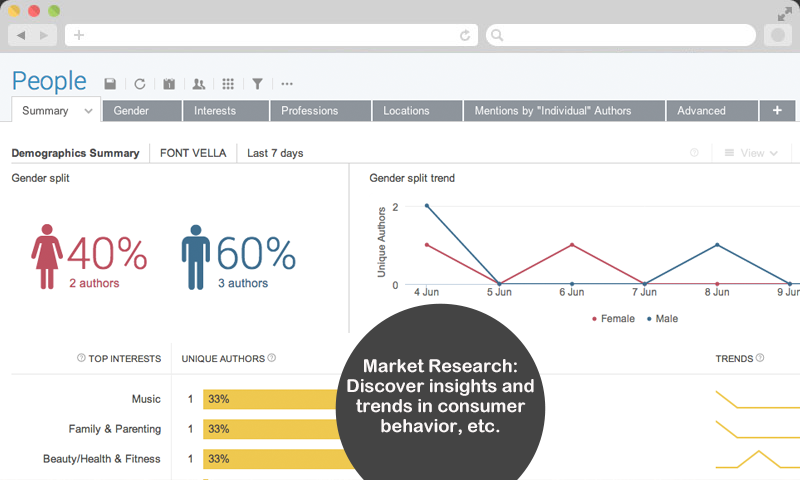Click the "2 authors" label
Screen dimensions: 800x480
[94, 283]
